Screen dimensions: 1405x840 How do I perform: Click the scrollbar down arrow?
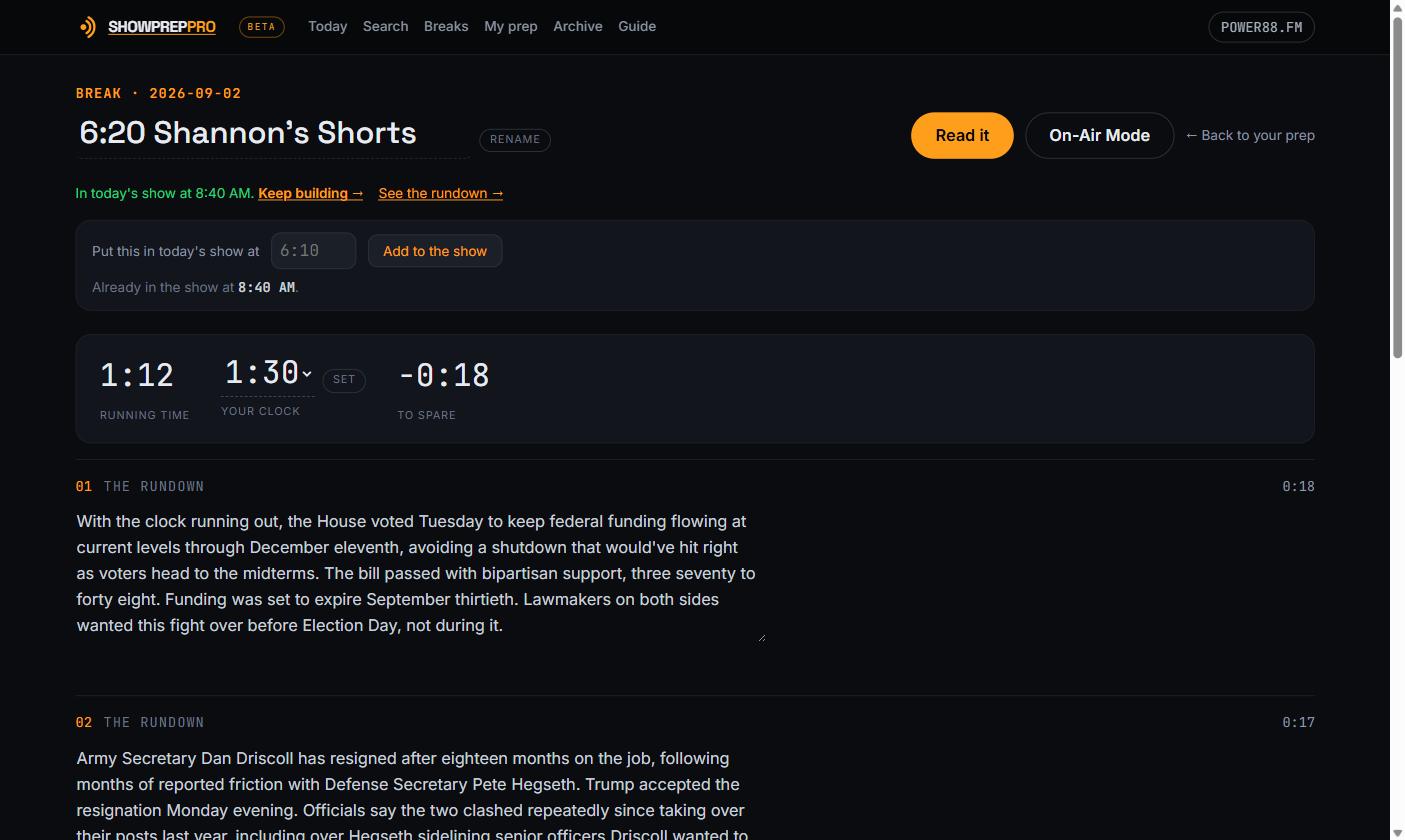click(x=1397, y=832)
